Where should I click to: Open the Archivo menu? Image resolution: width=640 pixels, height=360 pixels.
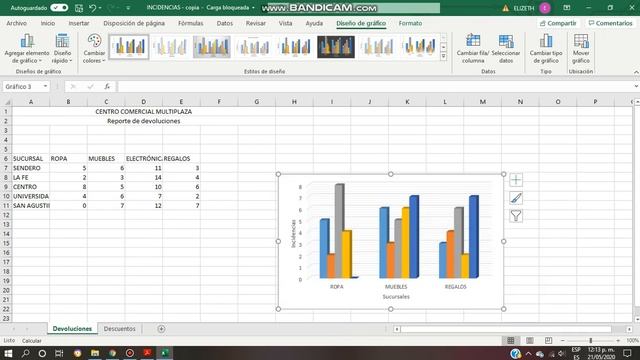click(16, 23)
